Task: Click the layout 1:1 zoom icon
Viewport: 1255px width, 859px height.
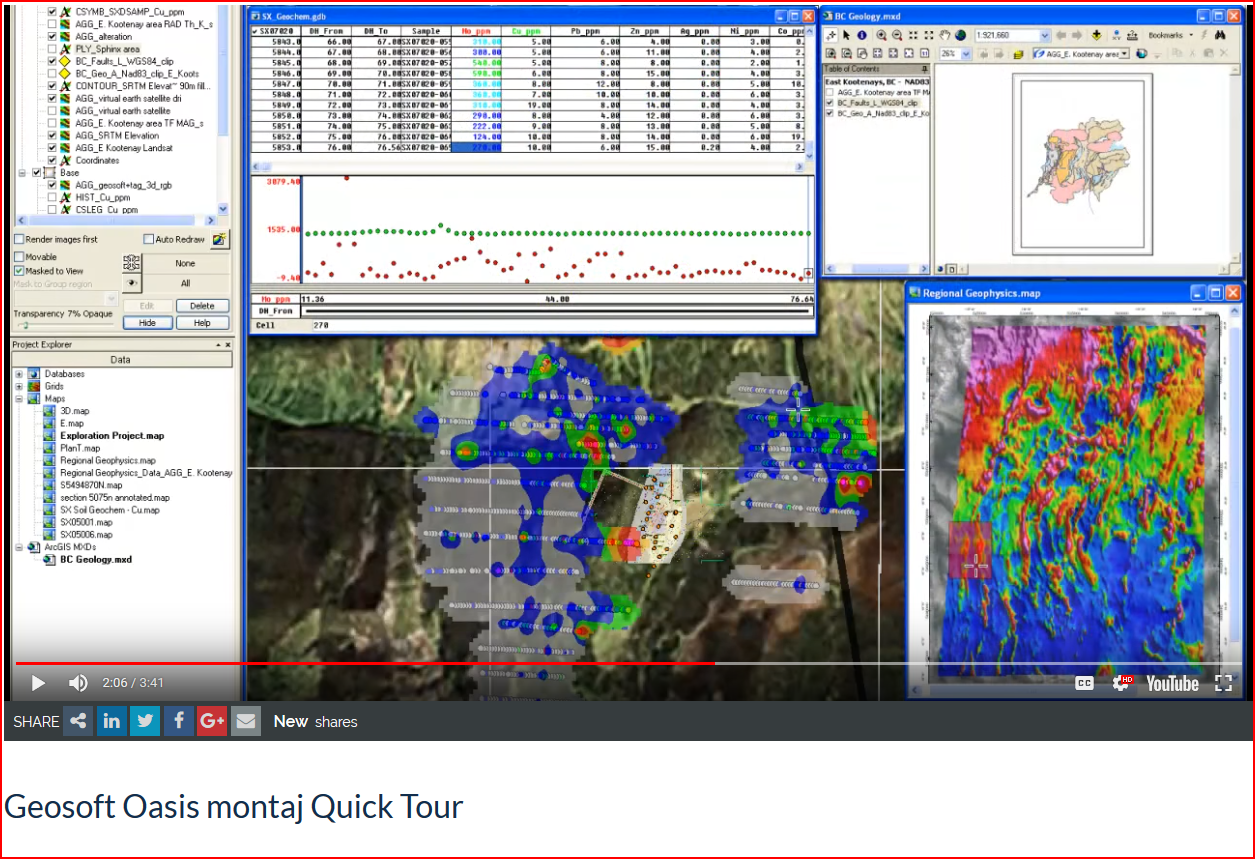Action: point(926,53)
